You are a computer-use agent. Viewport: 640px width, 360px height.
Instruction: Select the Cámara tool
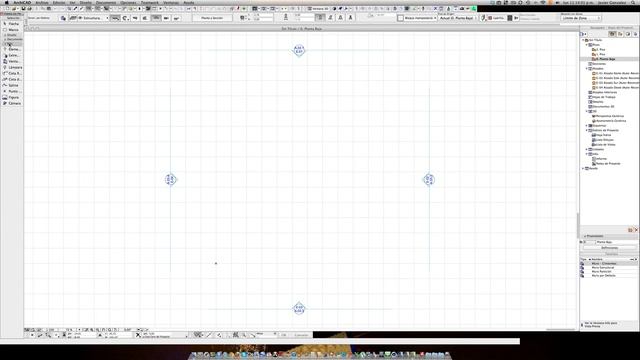[11, 104]
